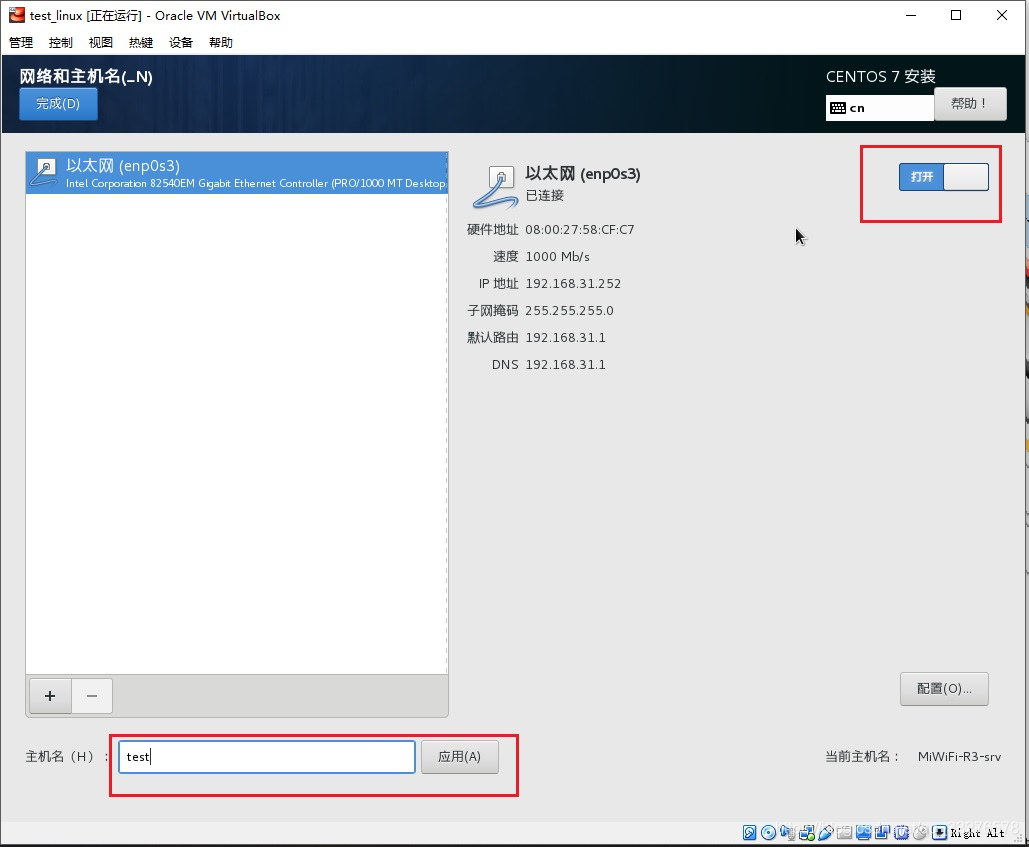Image resolution: width=1029 pixels, height=847 pixels.
Task: Toggle the Ethernet 打开 switch off
Action: tap(944, 176)
